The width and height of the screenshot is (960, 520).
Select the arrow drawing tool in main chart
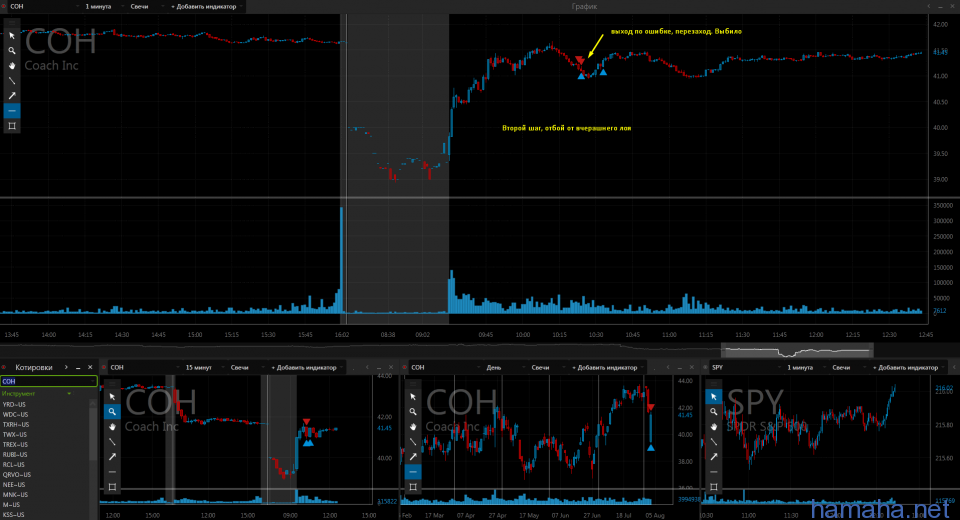click(x=12, y=96)
